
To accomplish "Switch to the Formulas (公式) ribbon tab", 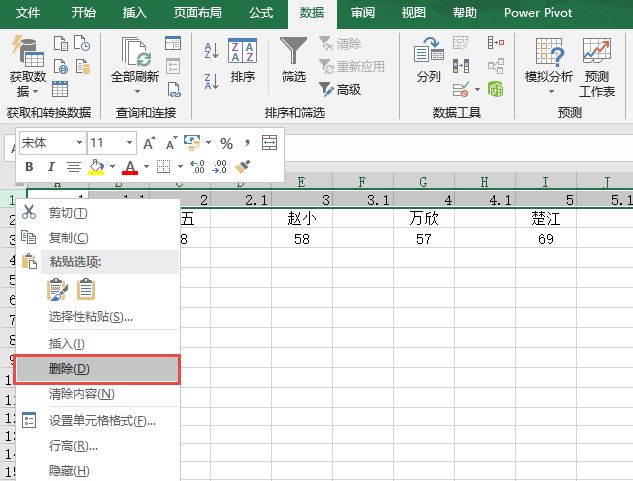I will [x=260, y=13].
